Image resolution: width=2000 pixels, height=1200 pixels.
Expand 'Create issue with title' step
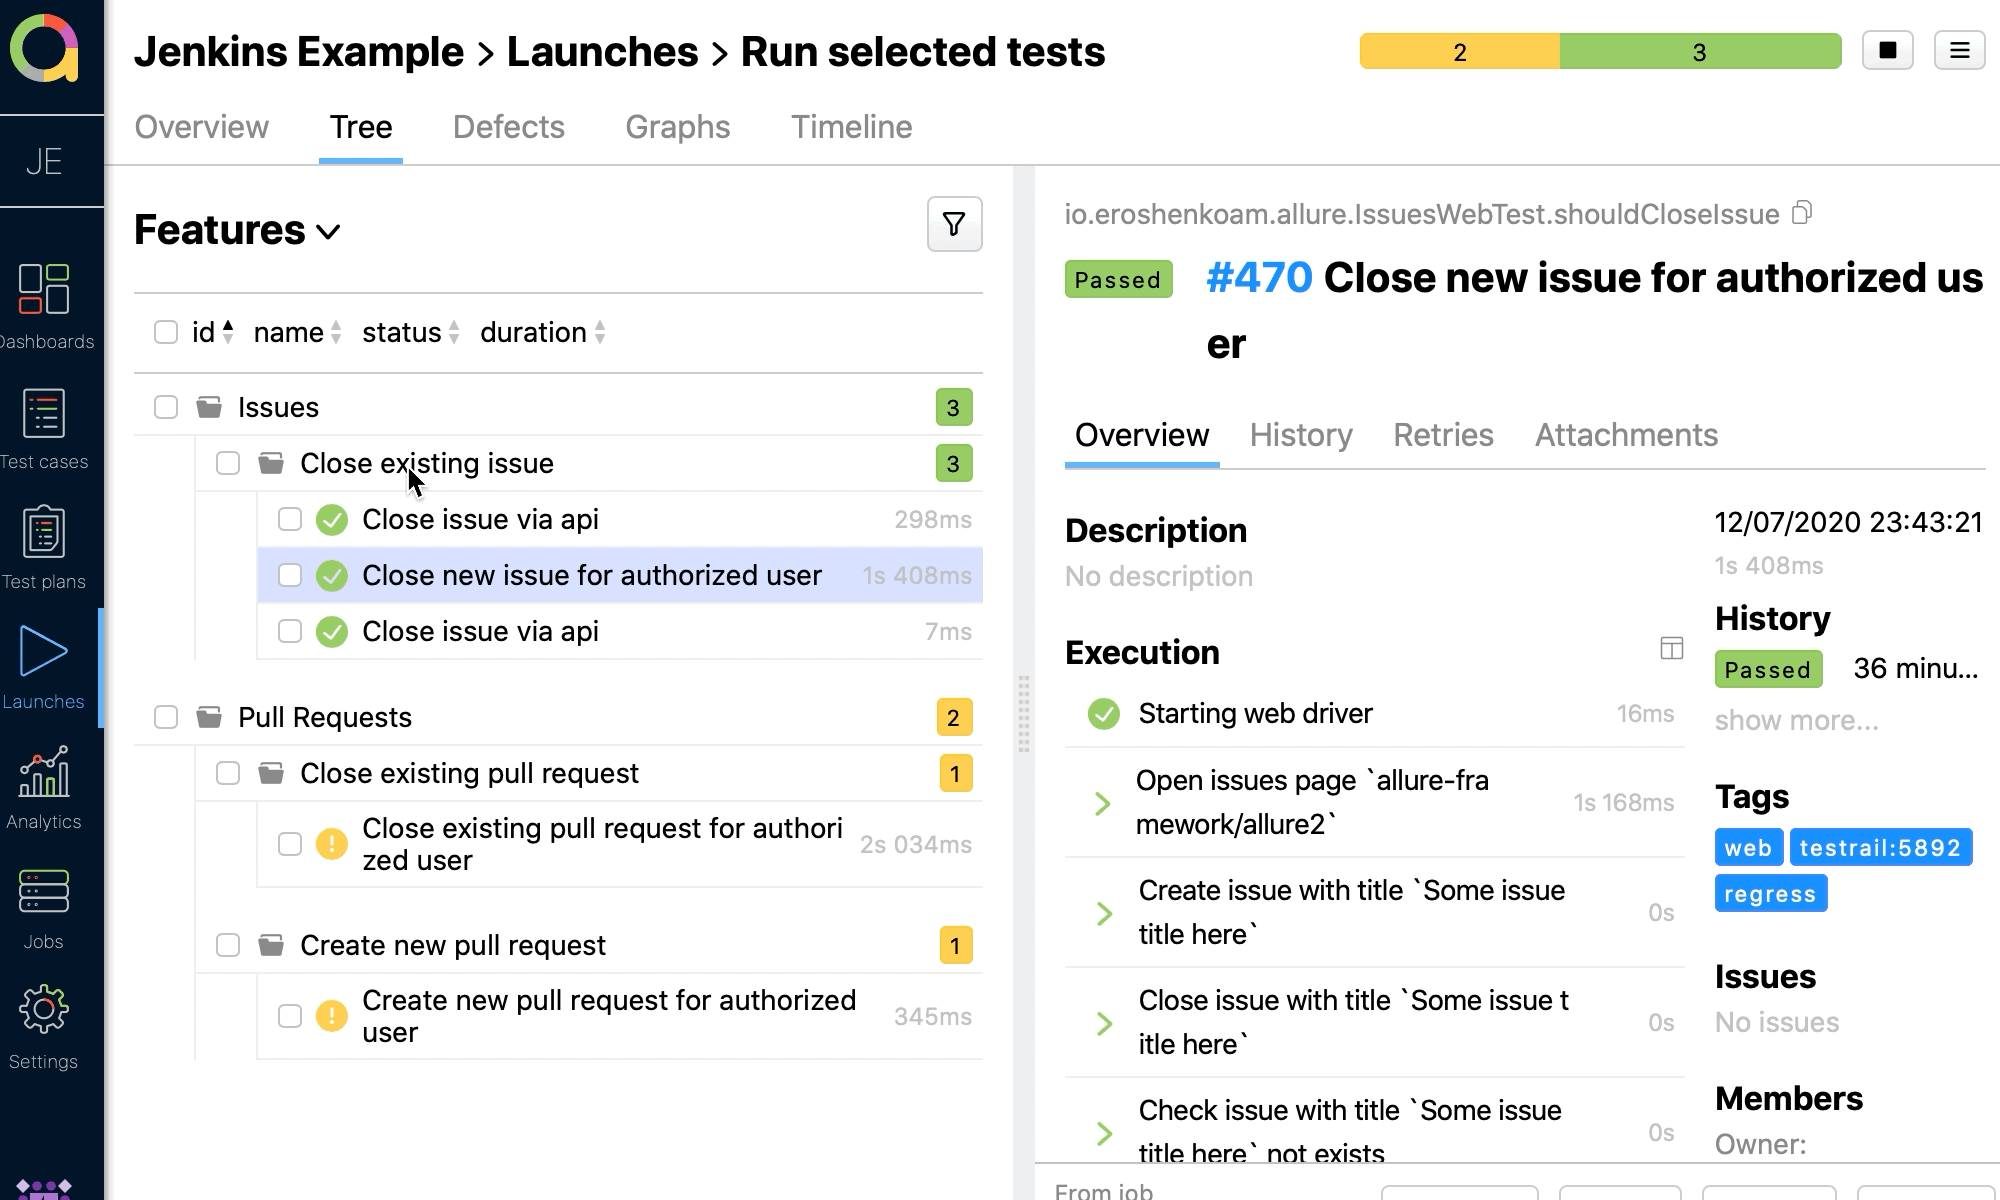pyautogui.click(x=1104, y=913)
